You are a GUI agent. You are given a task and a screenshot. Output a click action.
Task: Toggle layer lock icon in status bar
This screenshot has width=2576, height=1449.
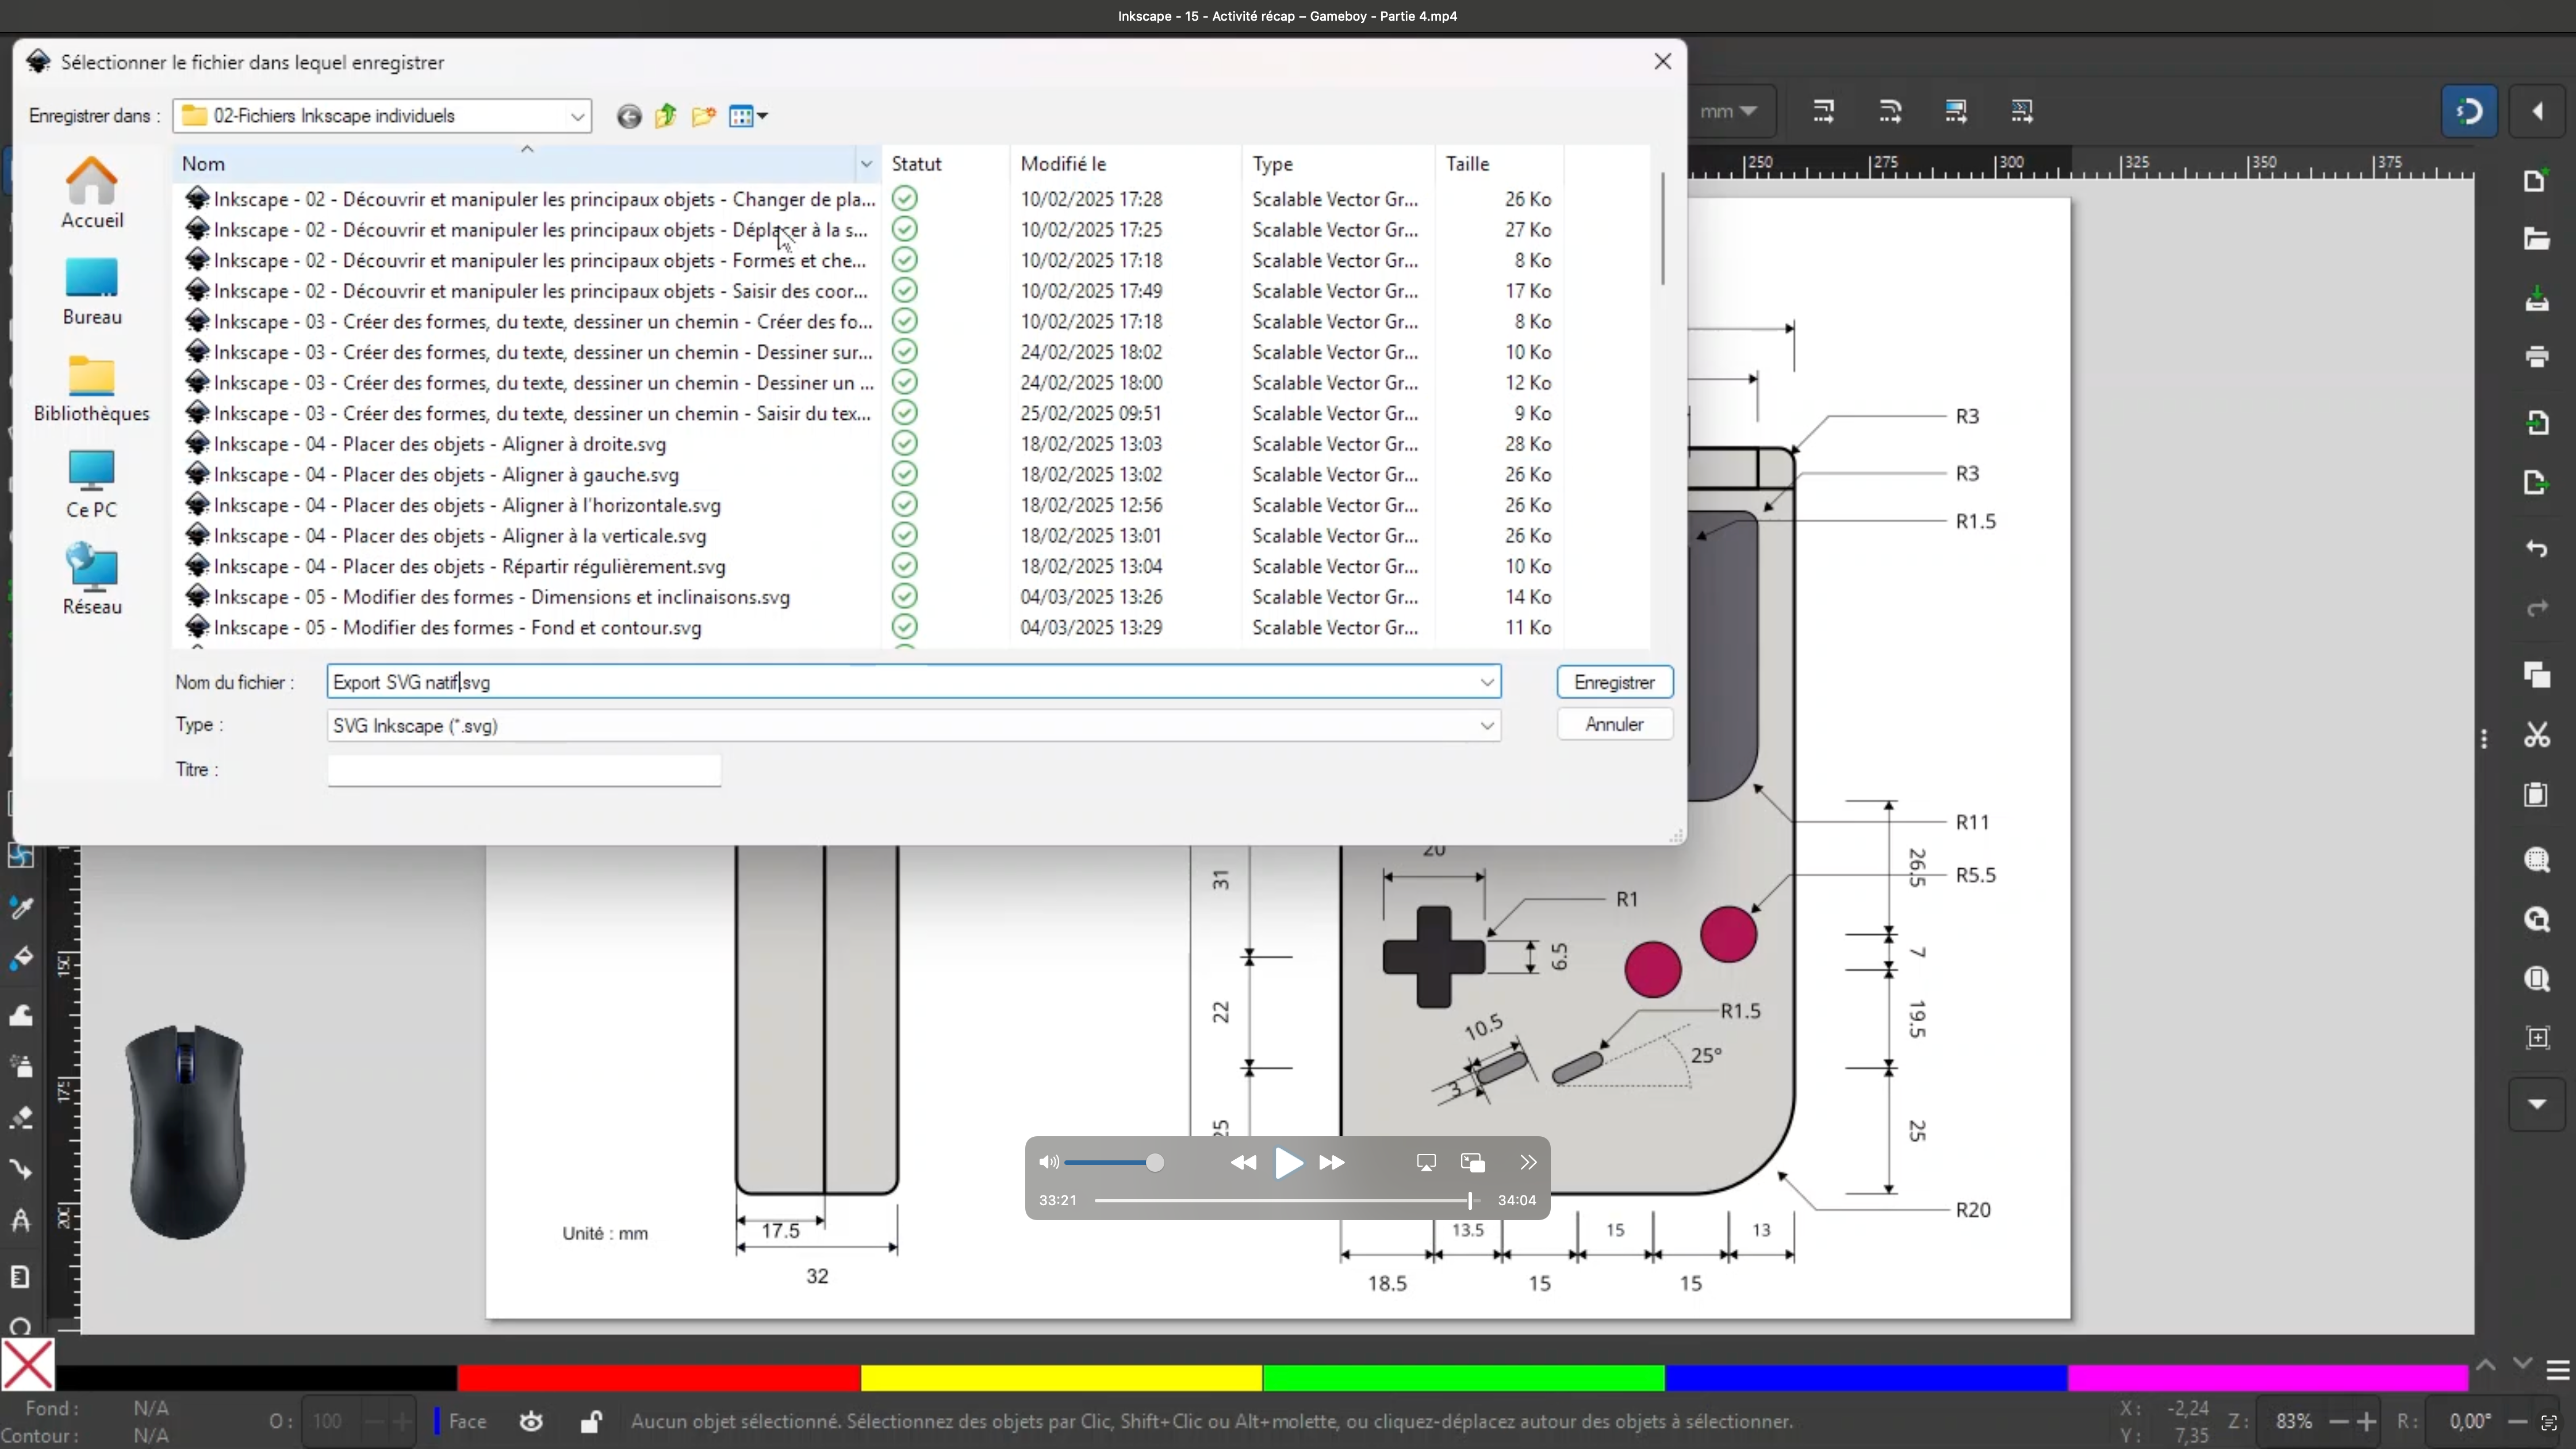pos(591,1421)
